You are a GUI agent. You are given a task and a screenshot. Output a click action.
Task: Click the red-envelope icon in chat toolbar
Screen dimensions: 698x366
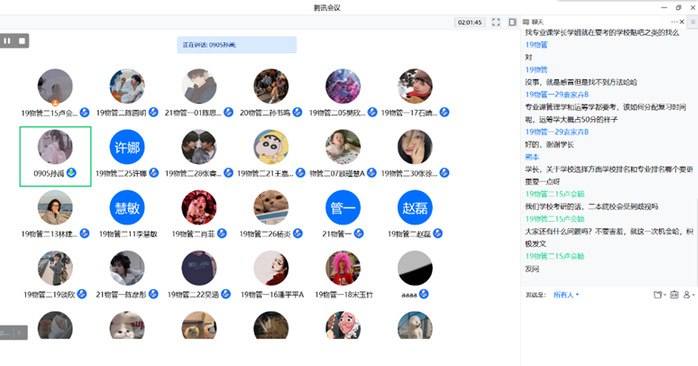pyautogui.click(x=674, y=295)
